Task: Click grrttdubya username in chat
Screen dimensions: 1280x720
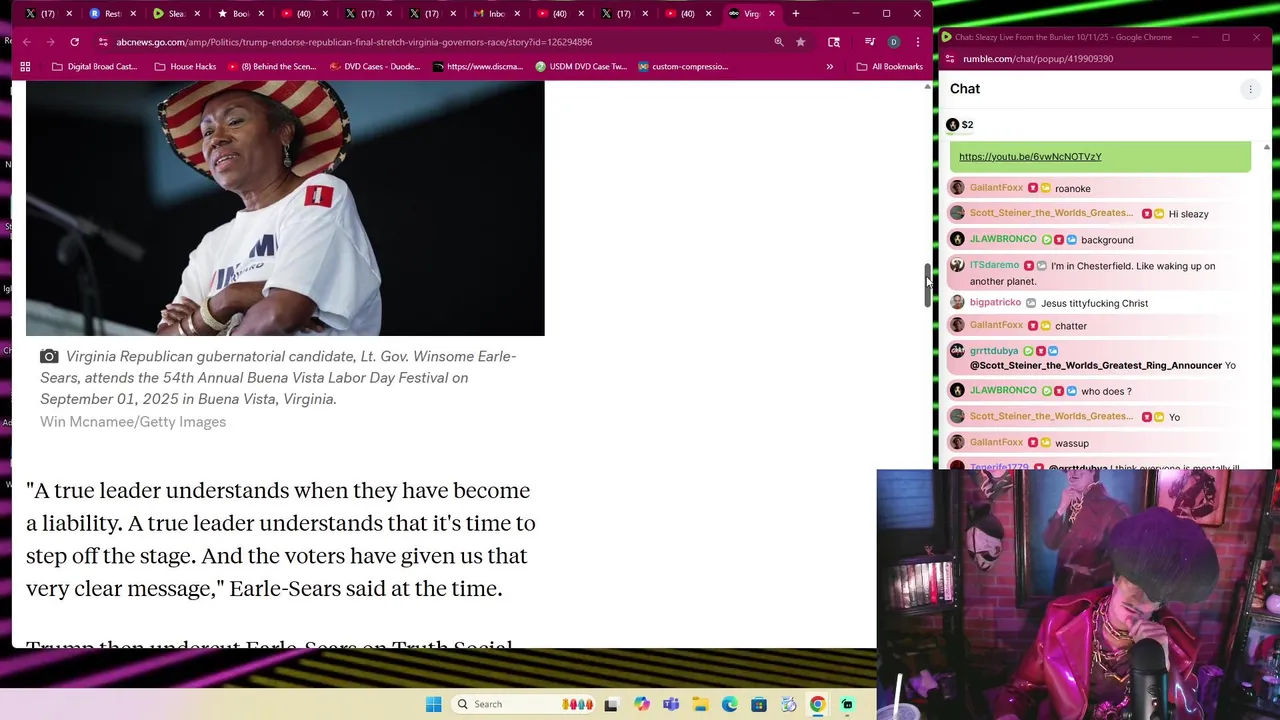Action: [x=994, y=351]
